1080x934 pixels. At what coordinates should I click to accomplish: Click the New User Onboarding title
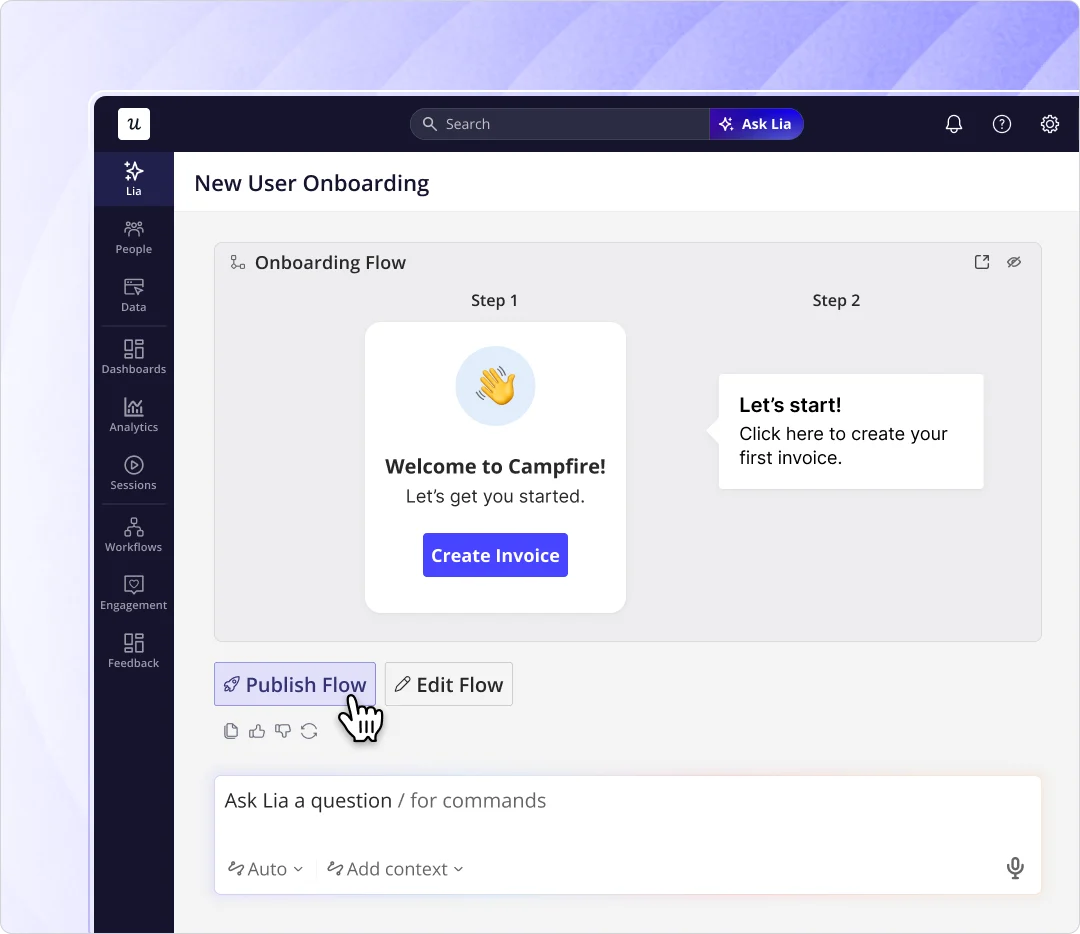tap(311, 183)
